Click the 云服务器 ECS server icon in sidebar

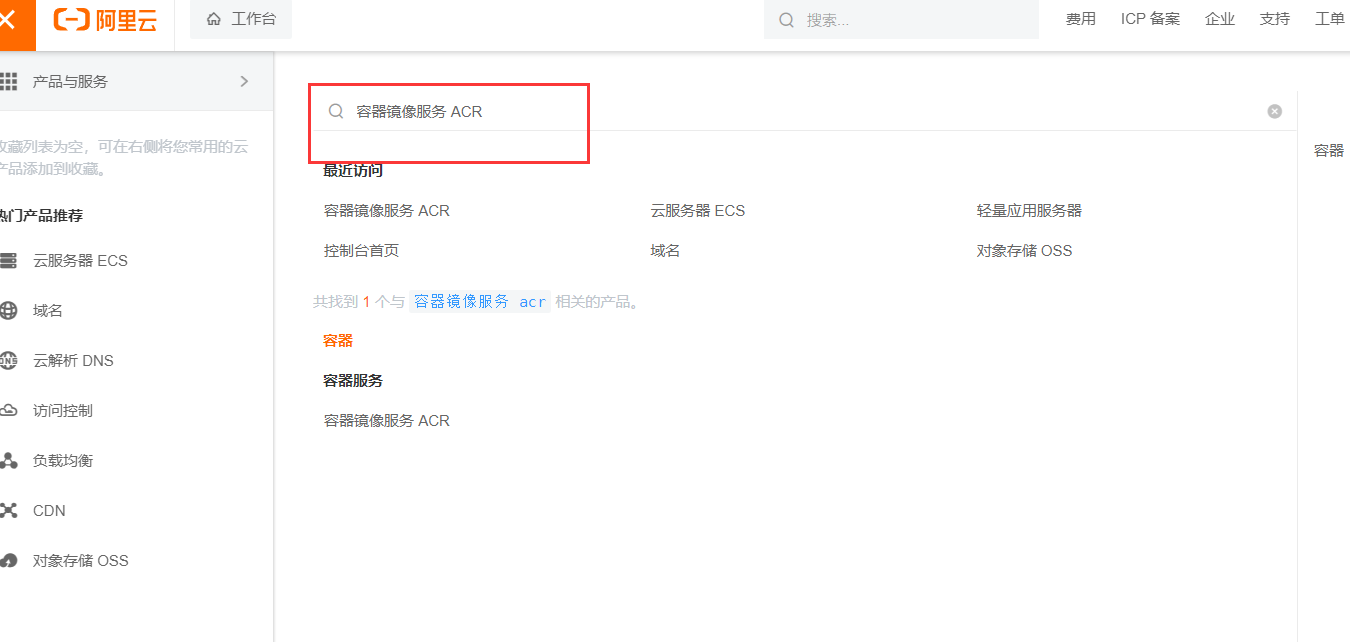8,261
